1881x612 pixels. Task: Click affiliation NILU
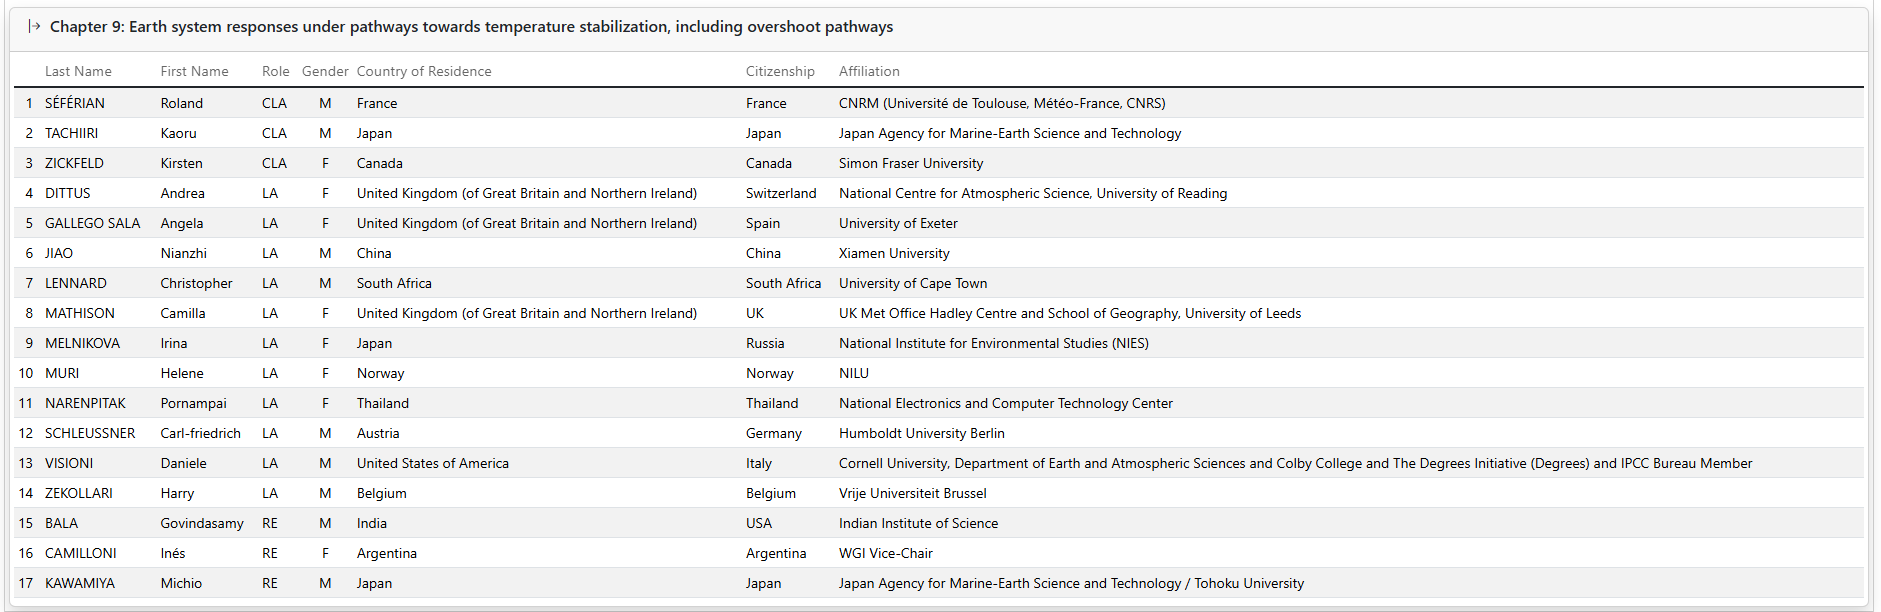tap(854, 373)
